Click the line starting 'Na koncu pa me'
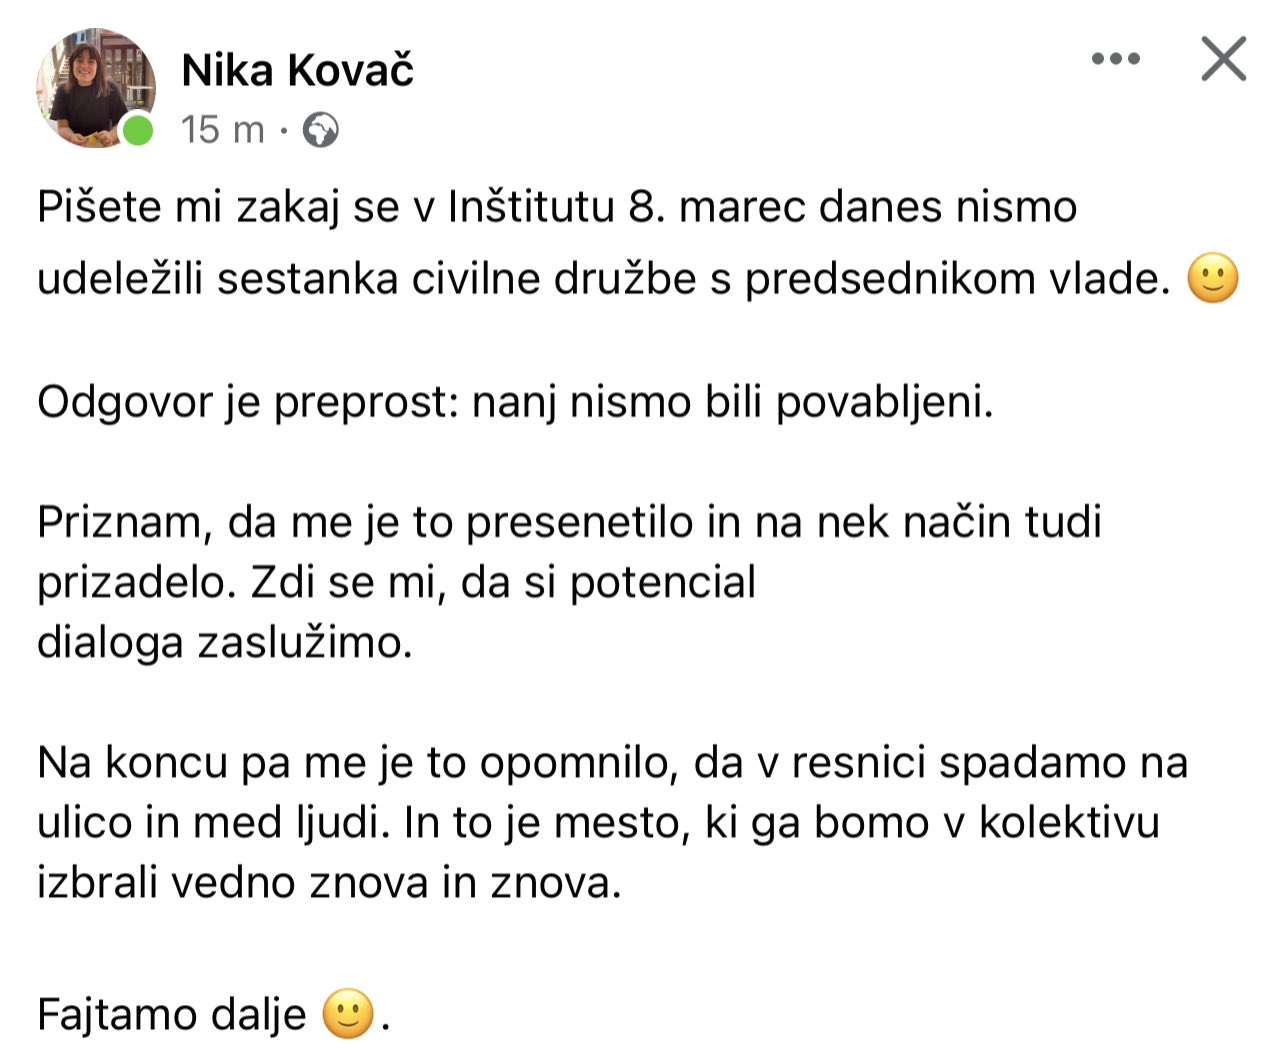 tap(612, 763)
